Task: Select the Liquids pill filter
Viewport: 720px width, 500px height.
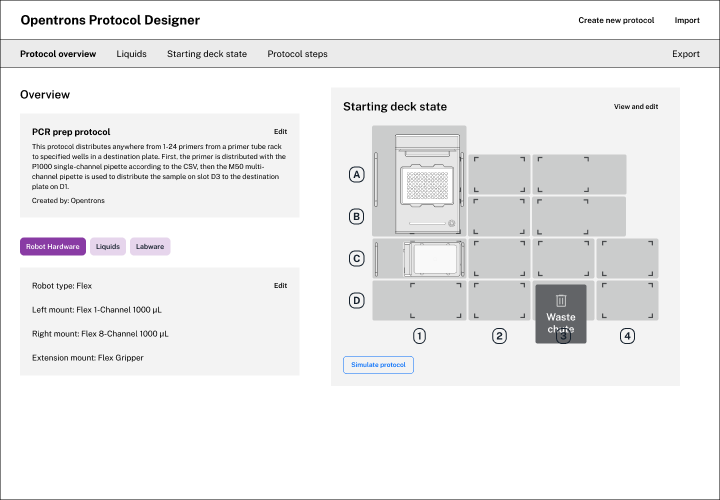Action: [x=108, y=247]
